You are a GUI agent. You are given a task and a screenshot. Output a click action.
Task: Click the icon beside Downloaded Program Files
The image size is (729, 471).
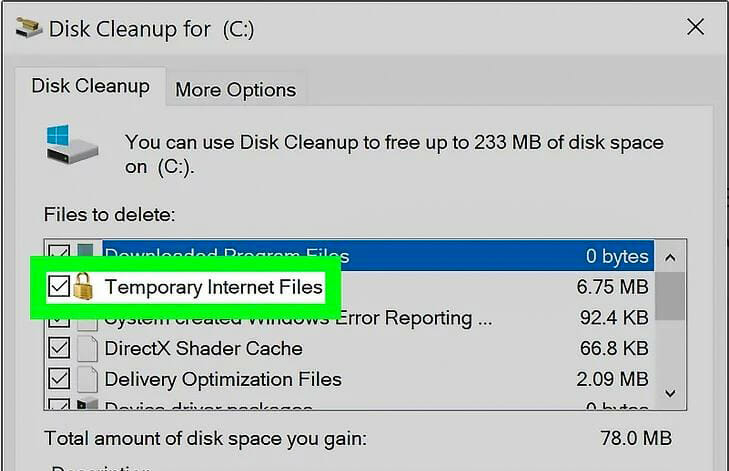[x=86, y=250]
